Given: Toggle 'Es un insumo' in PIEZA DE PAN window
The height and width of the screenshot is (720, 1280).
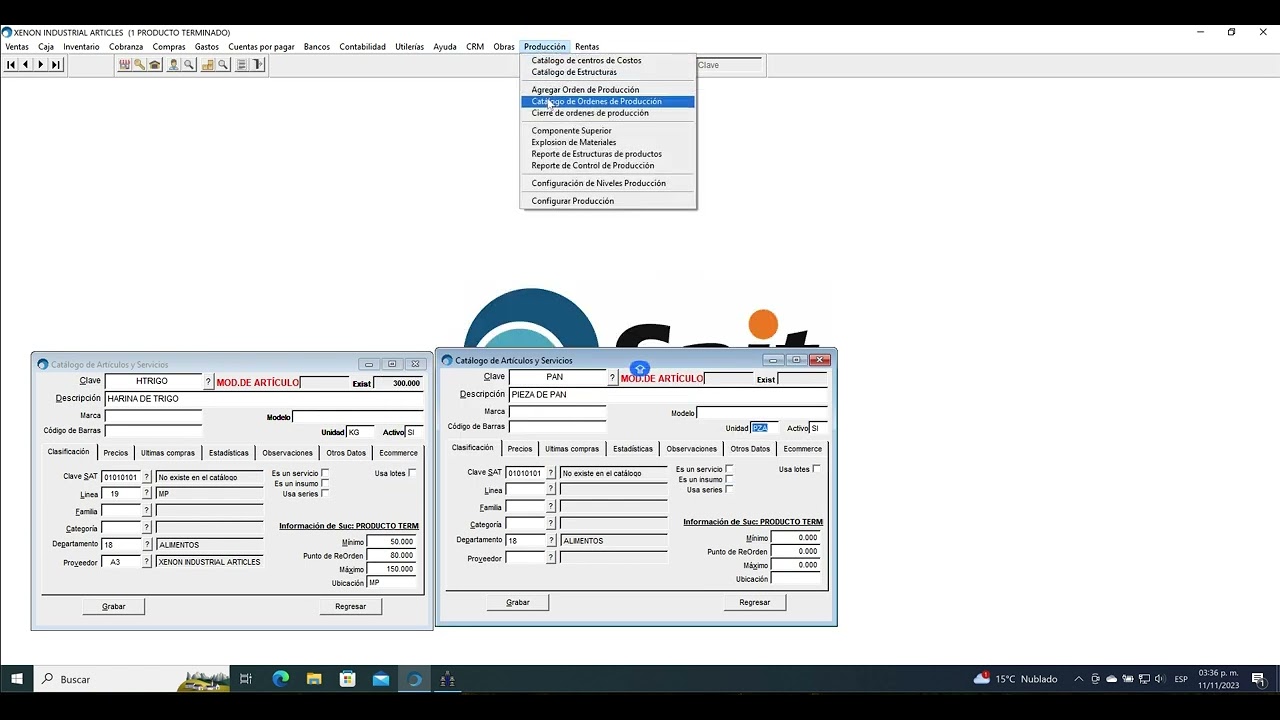Looking at the screenshot, I should pos(729,479).
